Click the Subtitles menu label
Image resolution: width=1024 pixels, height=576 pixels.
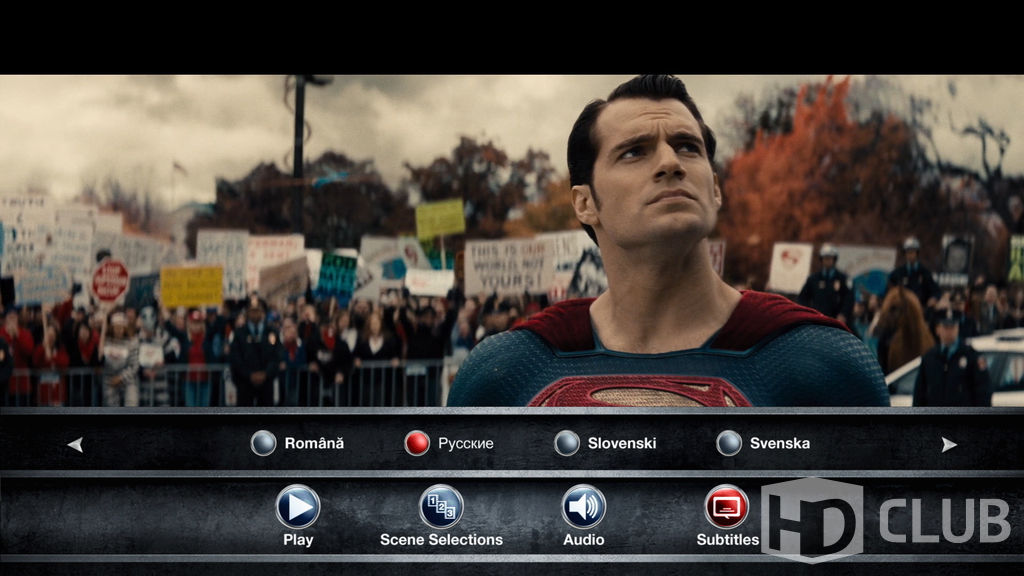pyautogui.click(x=728, y=540)
